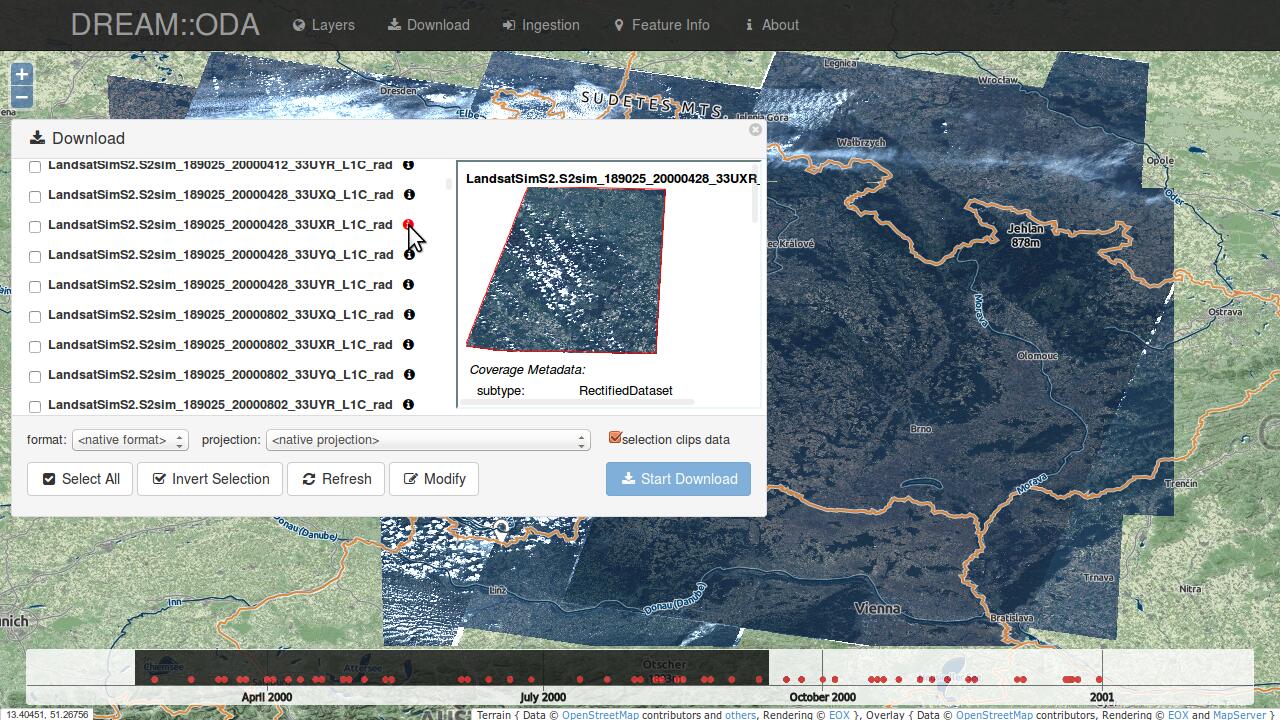Click the Modify button
Image resolution: width=1280 pixels, height=720 pixels.
(434, 479)
